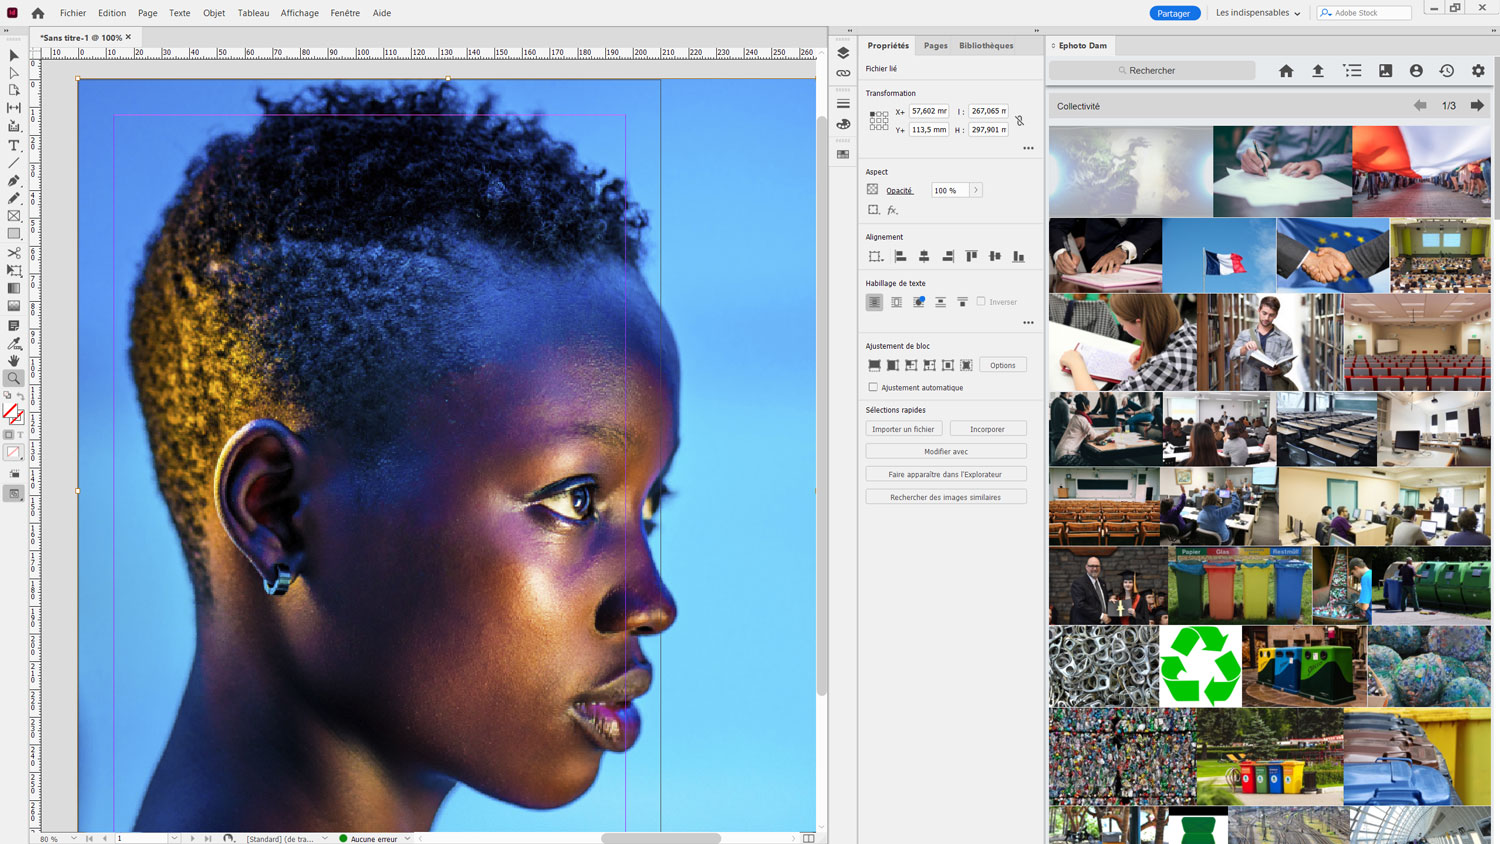Open the Stroke panel icon
This screenshot has width=1500, height=844.
tap(843, 104)
